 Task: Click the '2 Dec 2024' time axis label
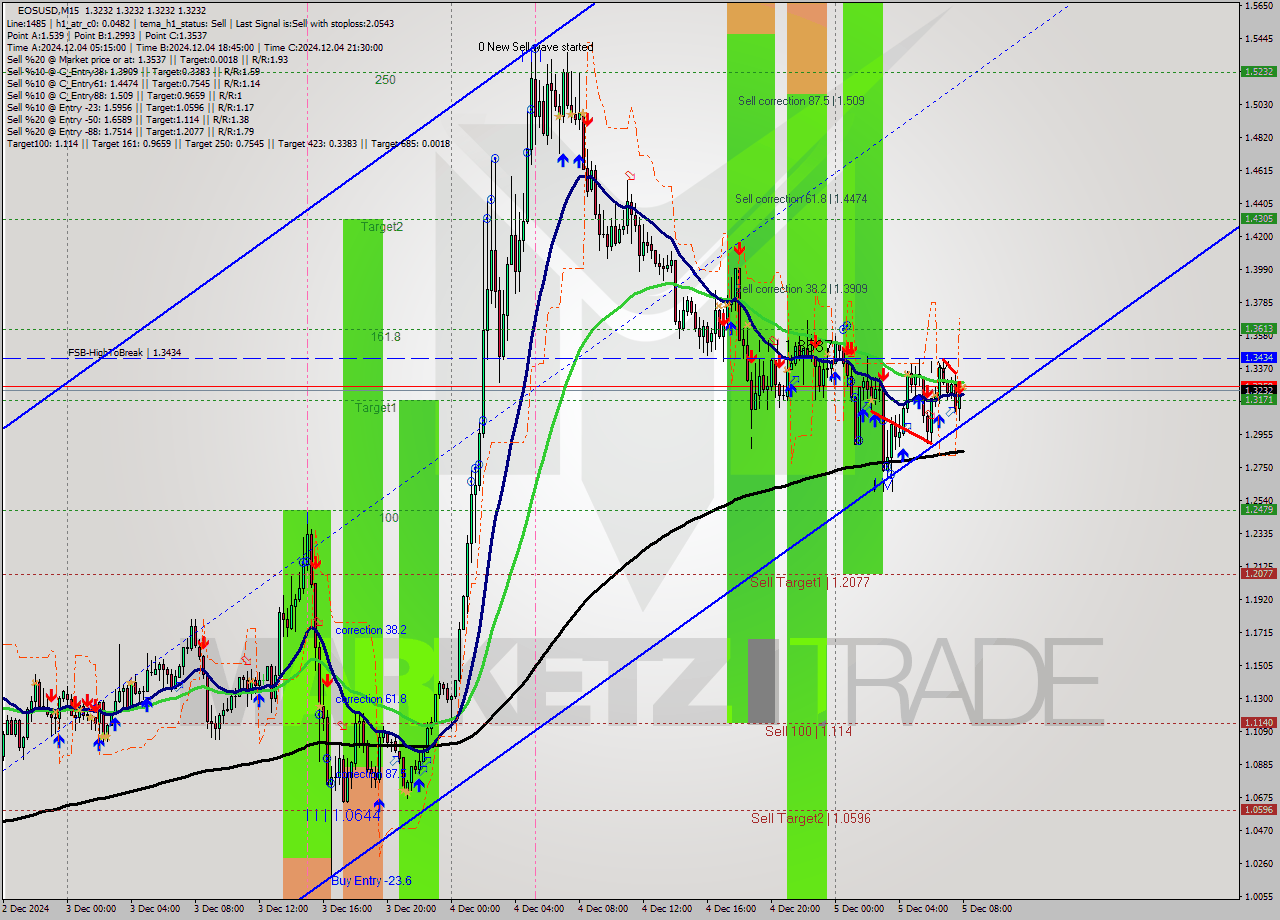point(27,909)
